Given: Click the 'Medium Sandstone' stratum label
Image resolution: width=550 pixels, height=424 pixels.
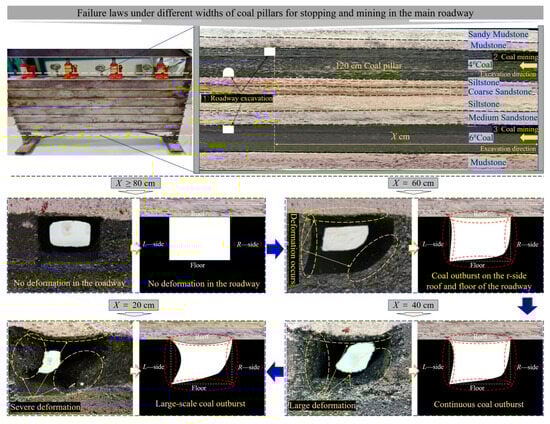Looking at the screenshot, I should [x=503, y=117].
